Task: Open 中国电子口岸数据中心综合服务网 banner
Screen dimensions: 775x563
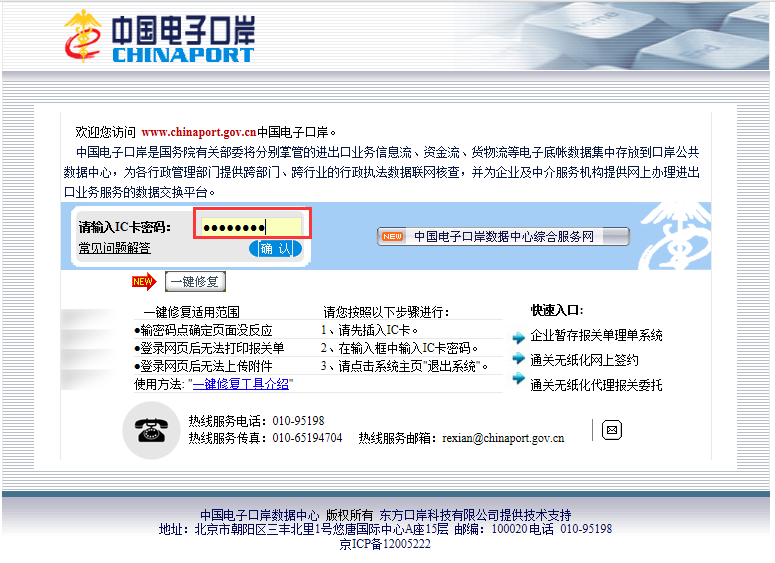Action: [x=503, y=237]
